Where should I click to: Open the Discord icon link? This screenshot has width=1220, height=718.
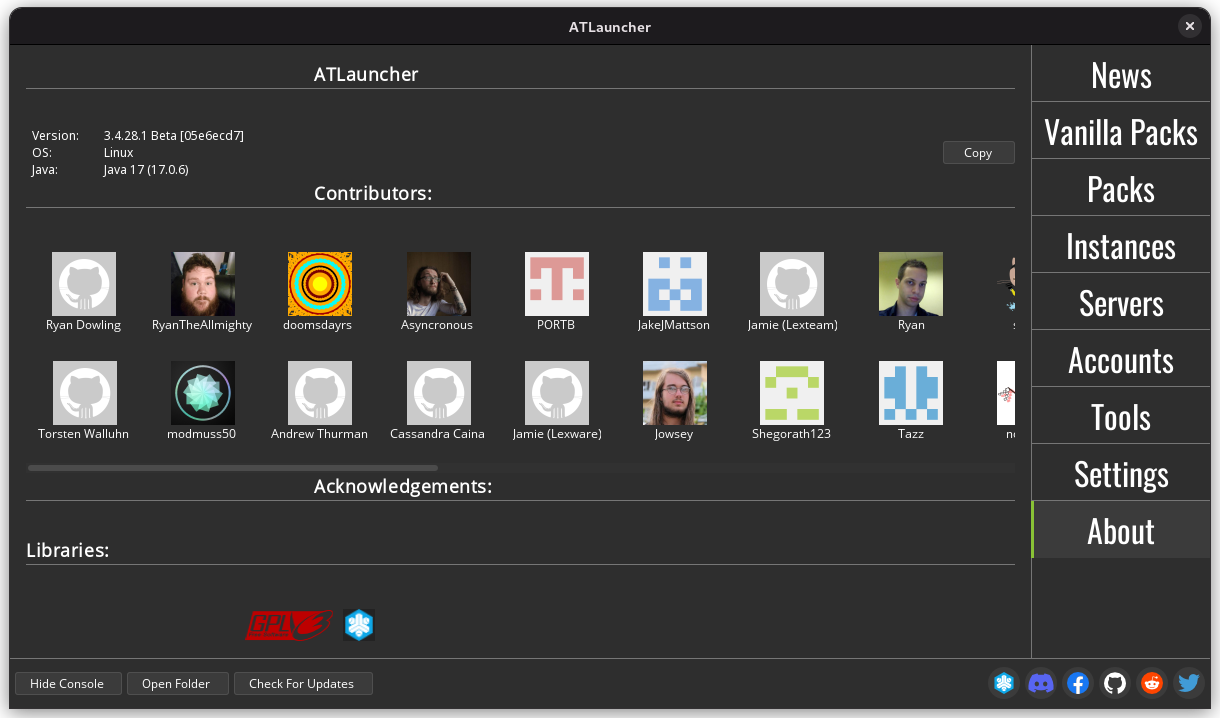[x=1041, y=683]
